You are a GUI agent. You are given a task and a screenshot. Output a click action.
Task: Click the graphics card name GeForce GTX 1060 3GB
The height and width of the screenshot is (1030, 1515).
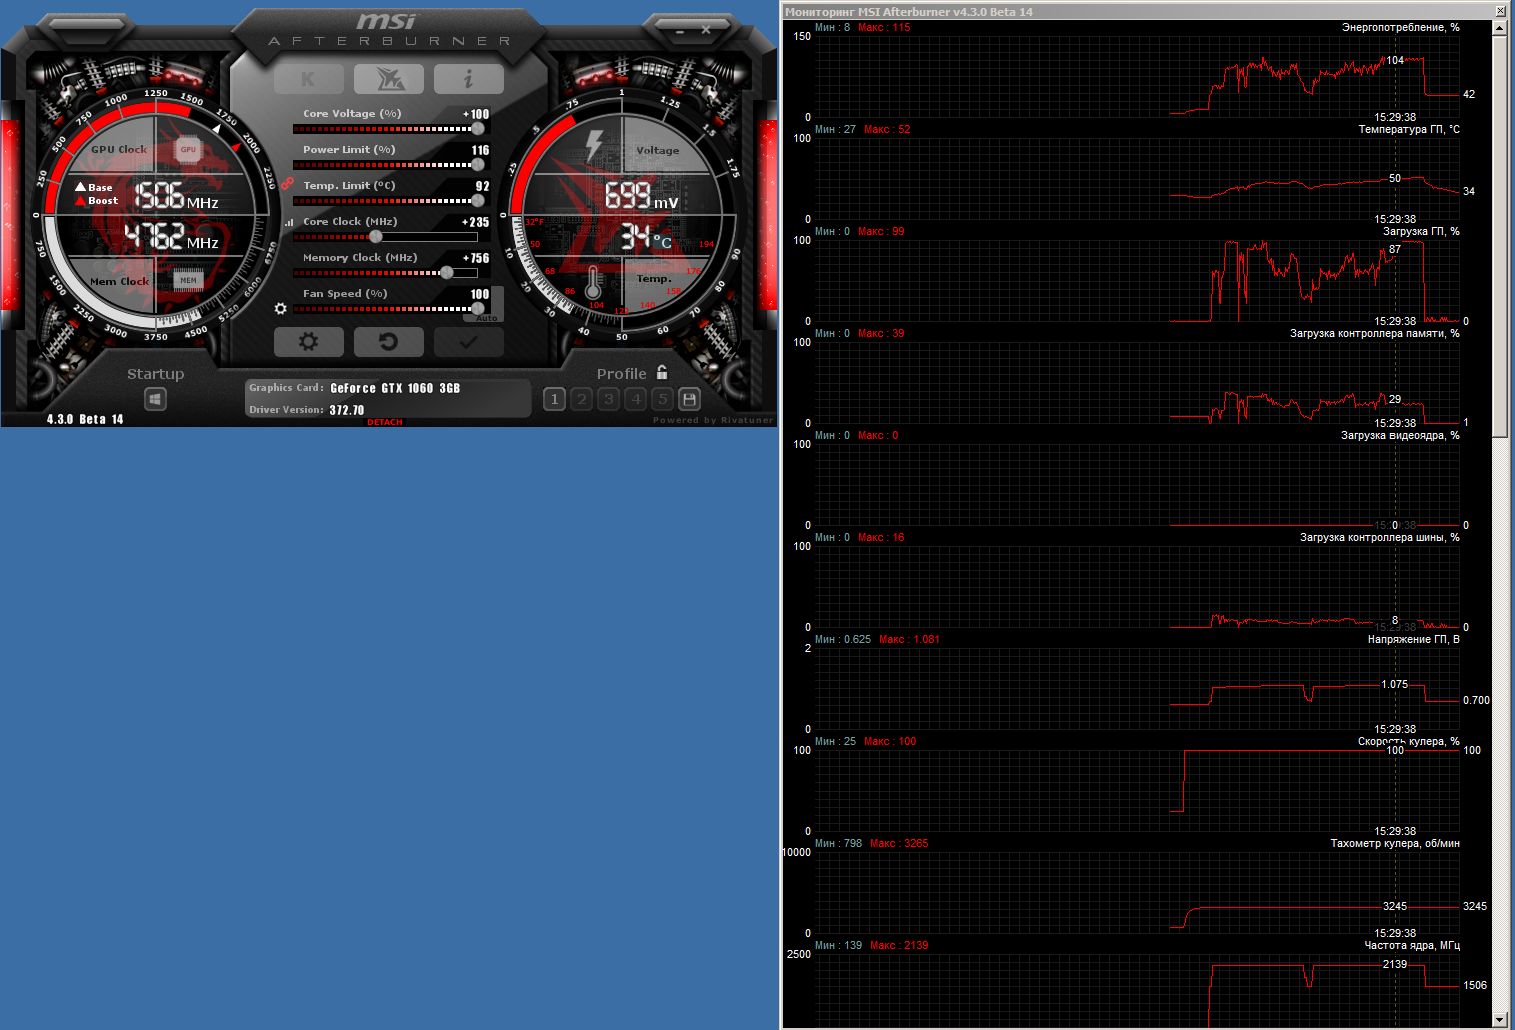tap(396, 388)
